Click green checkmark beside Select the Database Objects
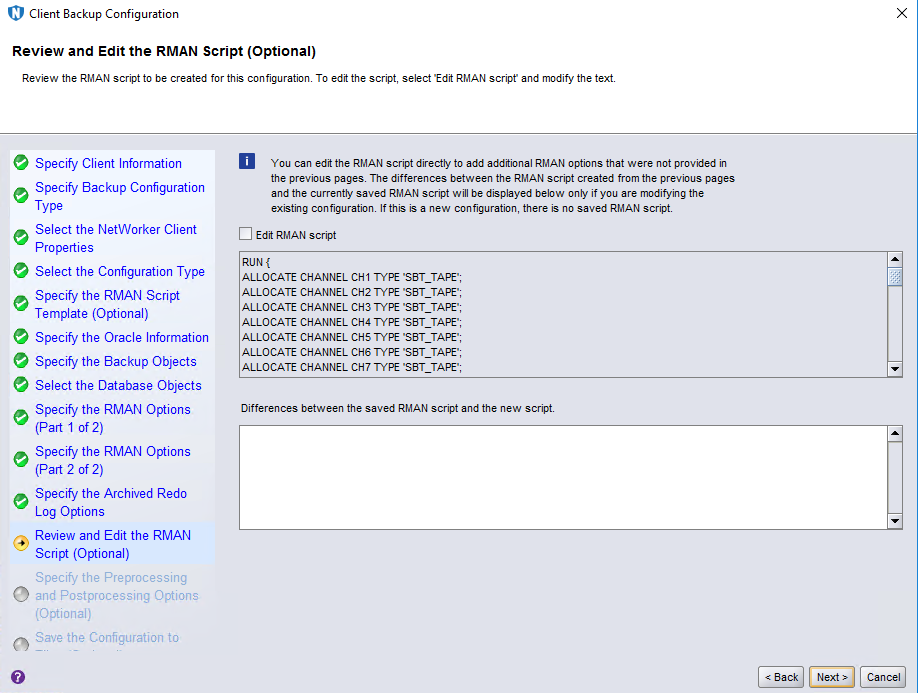 [20, 386]
